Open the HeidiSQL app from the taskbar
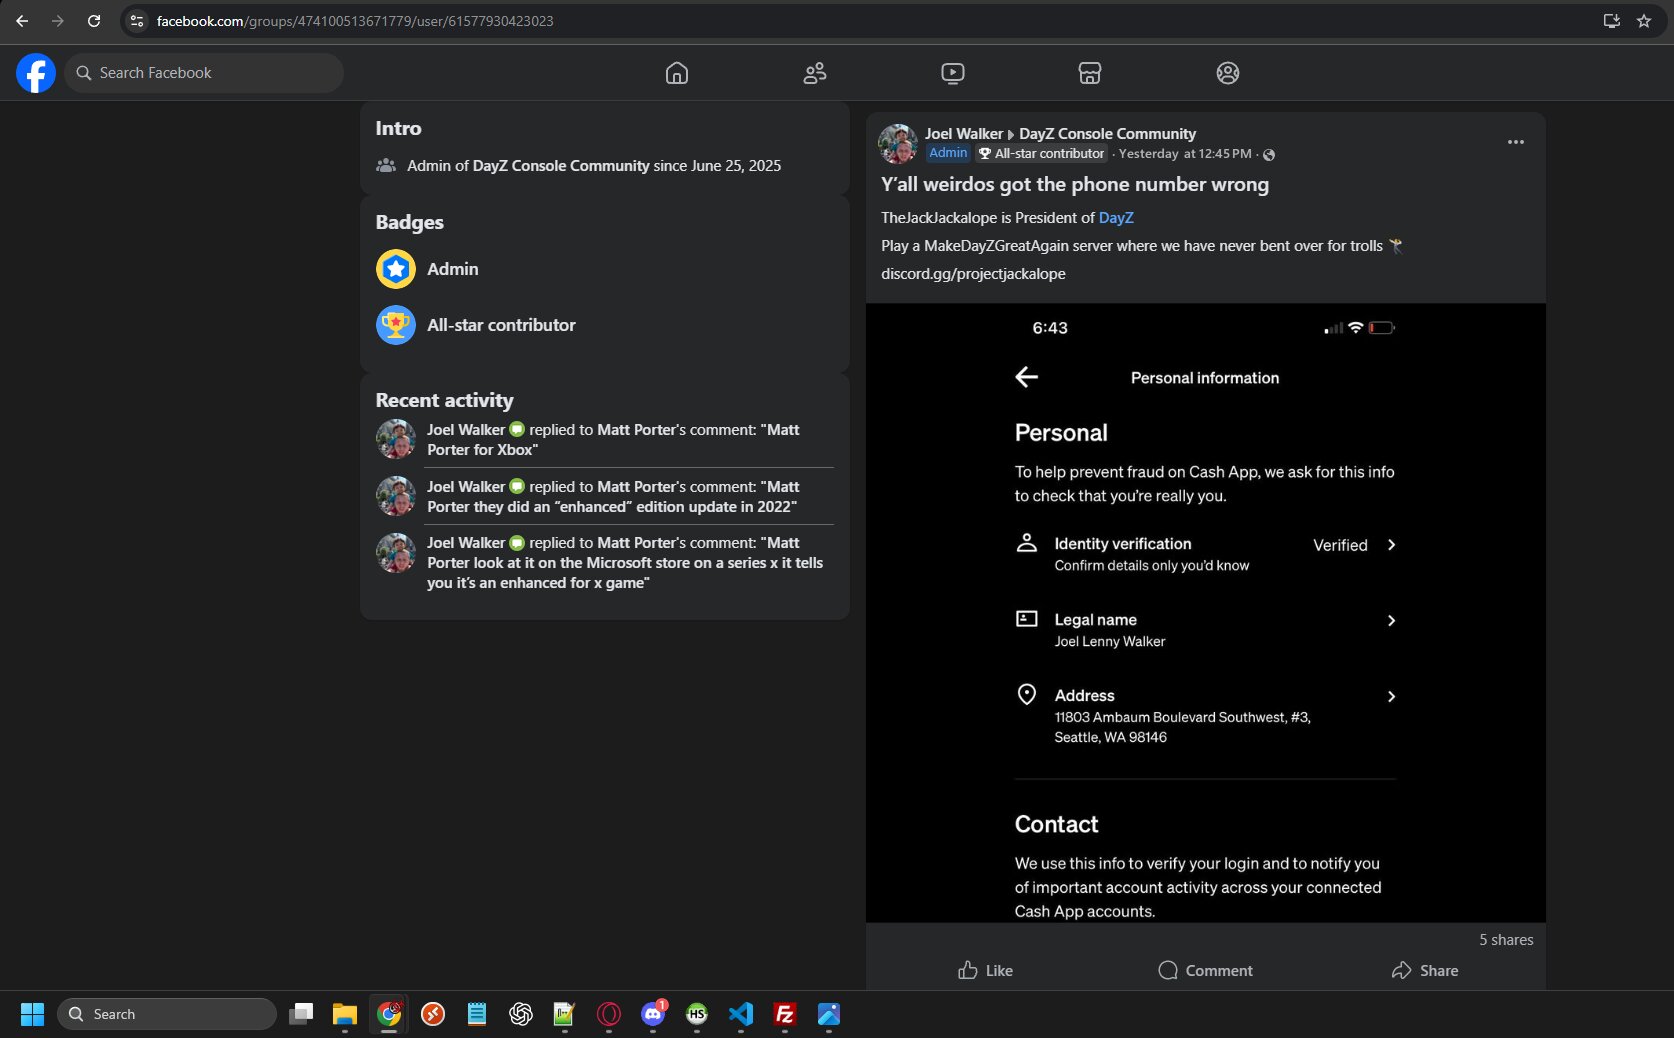Screen dimensions: 1674x1038 697,1014
